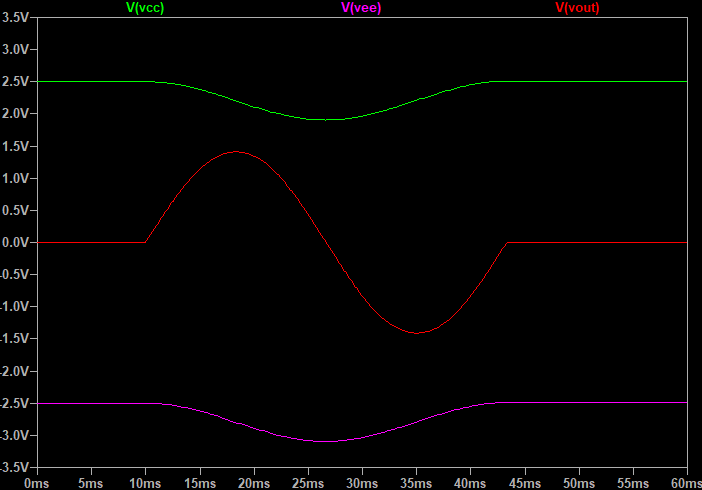This screenshot has height=490, width=702.
Task: Click the positive peak of the red waveform
Action: [236, 152]
